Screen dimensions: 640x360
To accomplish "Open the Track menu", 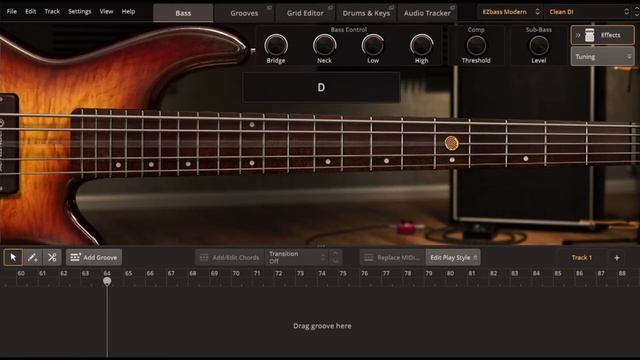I will 52,11.
